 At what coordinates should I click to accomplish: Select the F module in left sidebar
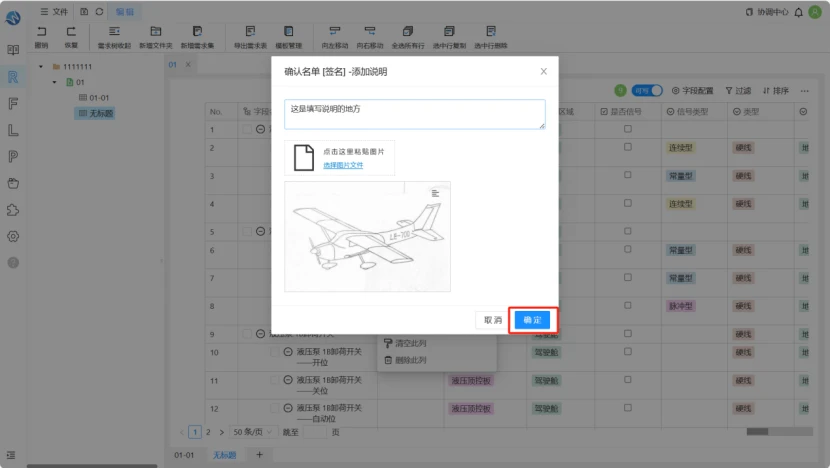coord(13,103)
